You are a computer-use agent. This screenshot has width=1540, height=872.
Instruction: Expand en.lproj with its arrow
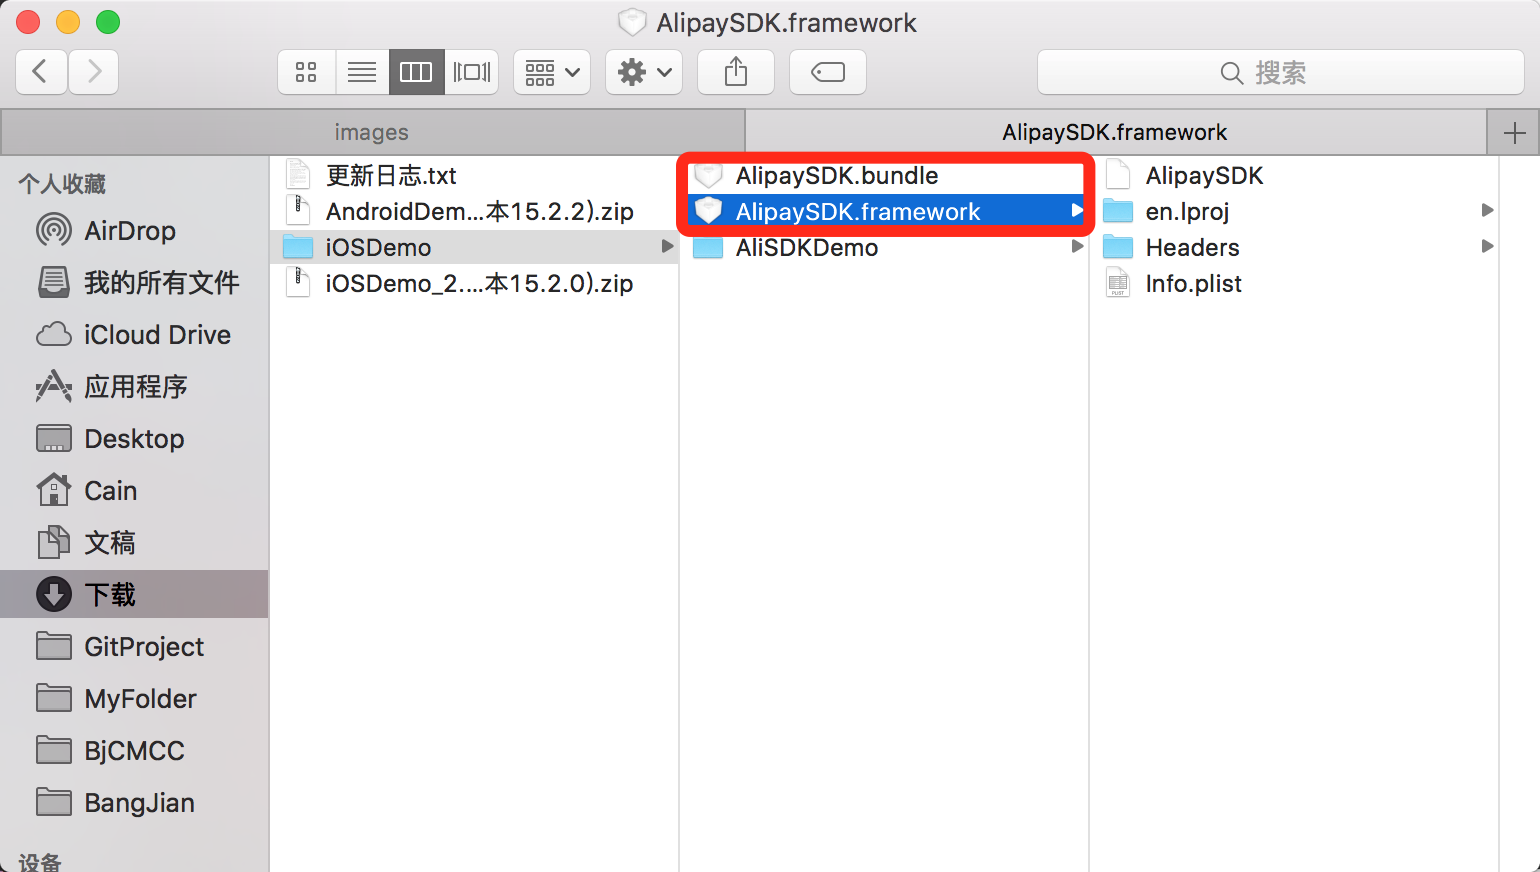pos(1487,211)
